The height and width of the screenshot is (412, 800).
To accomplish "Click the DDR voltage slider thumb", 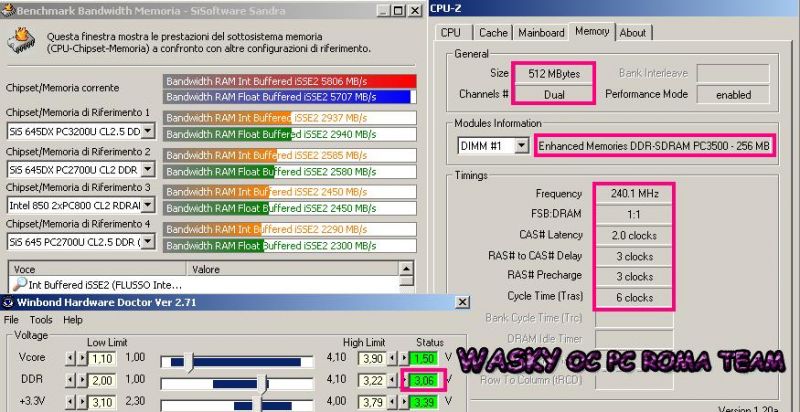I will click(x=262, y=383).
